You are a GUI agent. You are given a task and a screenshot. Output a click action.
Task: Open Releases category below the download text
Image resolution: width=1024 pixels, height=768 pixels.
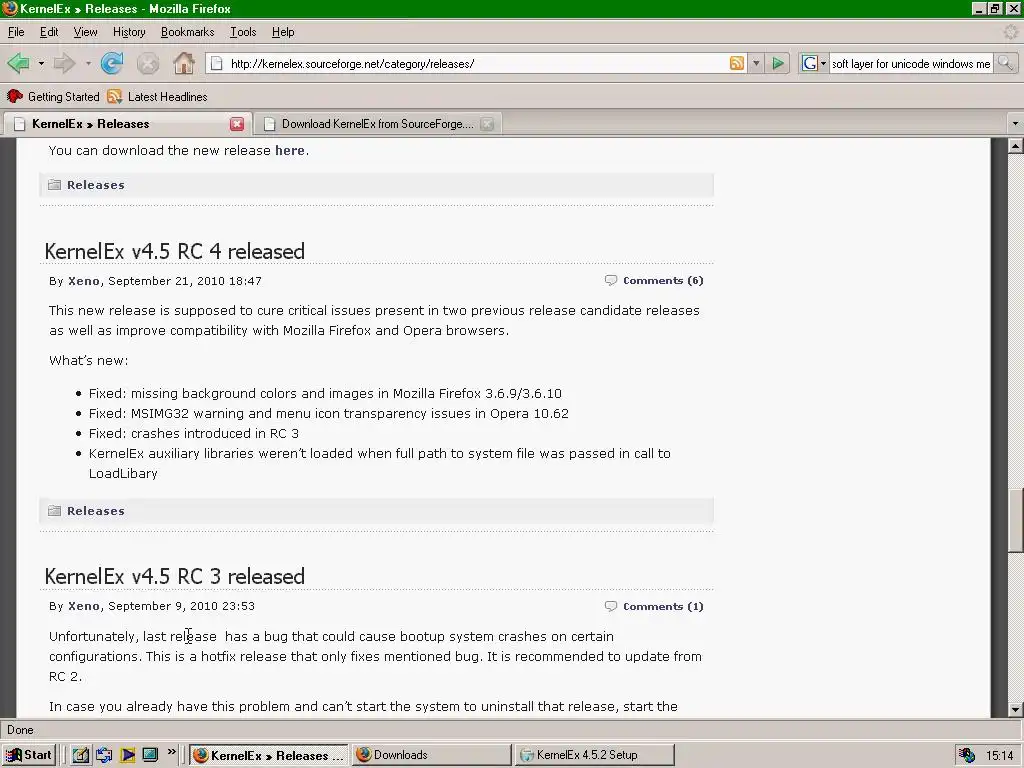click(x=95, y=185)
